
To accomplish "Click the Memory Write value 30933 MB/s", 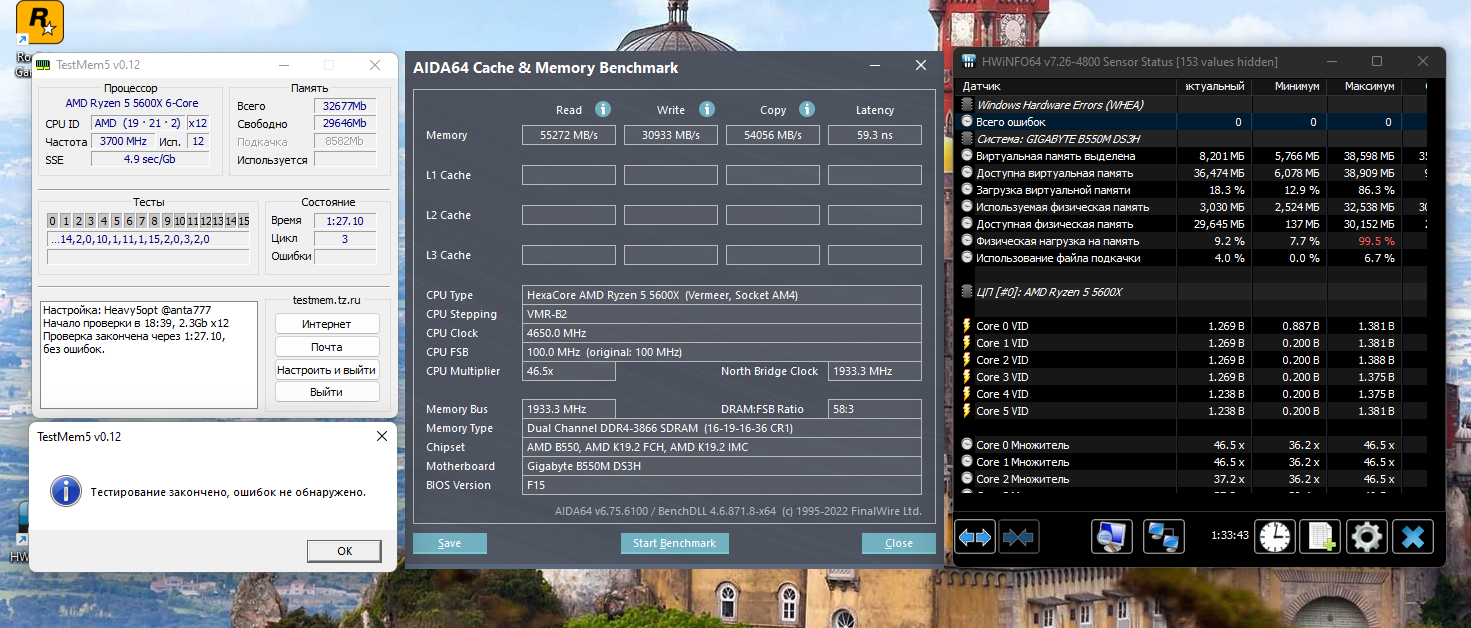I will [671, 135].
